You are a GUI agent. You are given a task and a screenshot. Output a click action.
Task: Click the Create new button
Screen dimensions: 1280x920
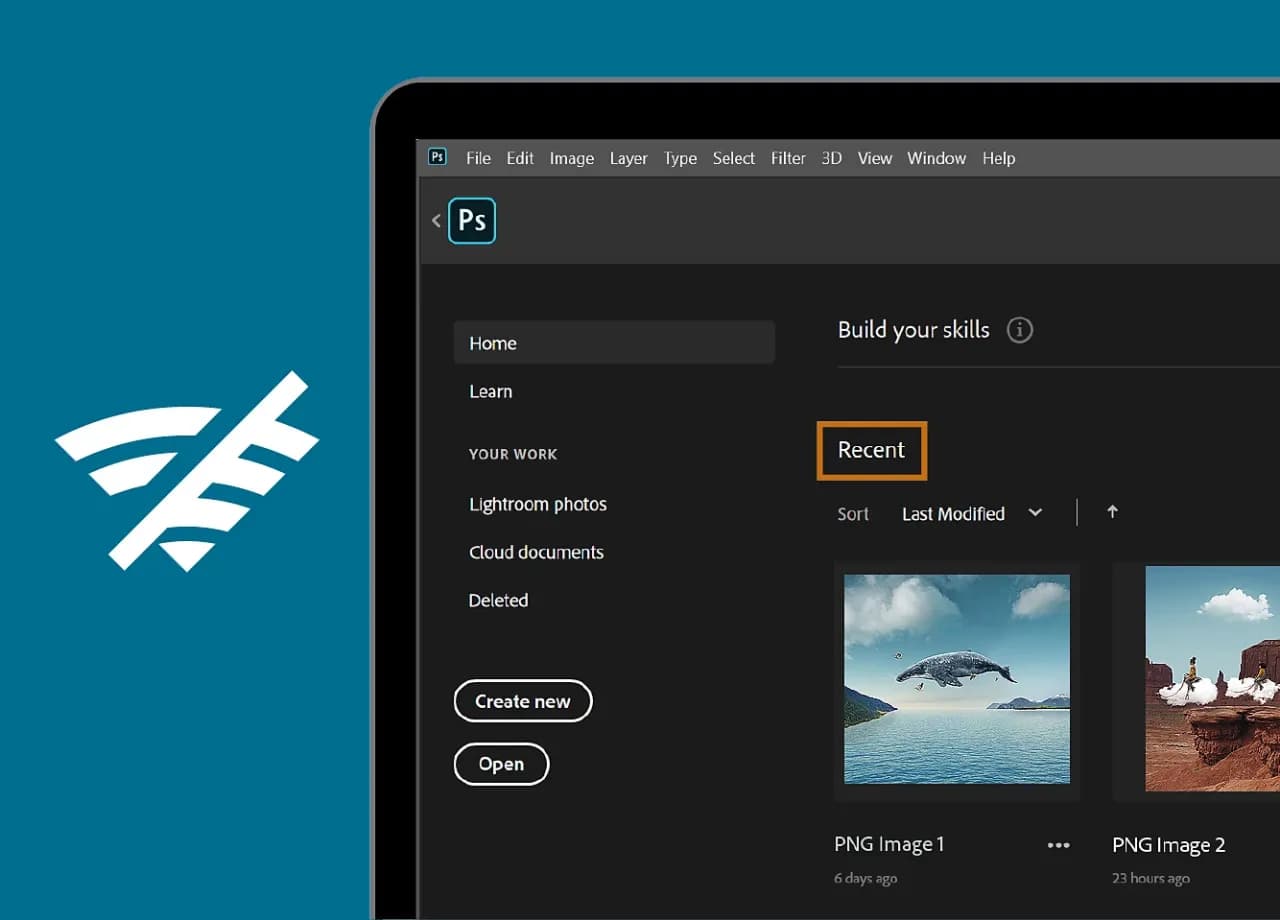click(x=523, y=701)
